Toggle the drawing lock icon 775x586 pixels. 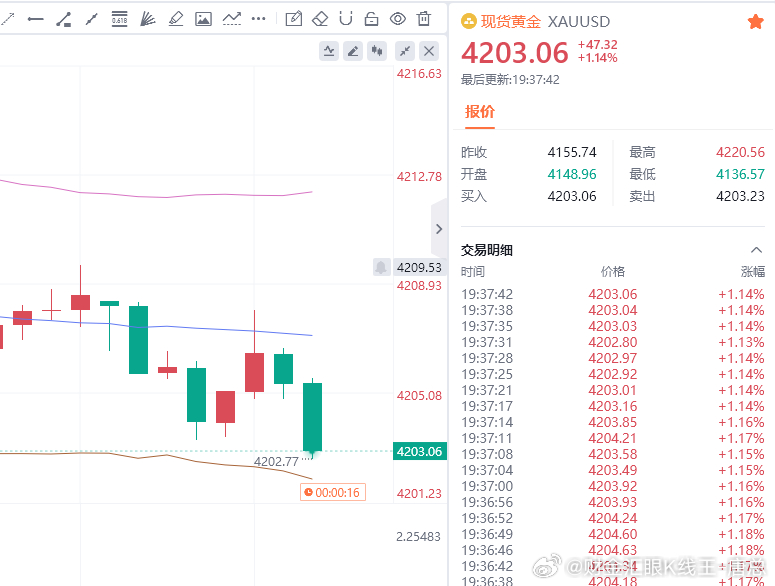point(371,19)
